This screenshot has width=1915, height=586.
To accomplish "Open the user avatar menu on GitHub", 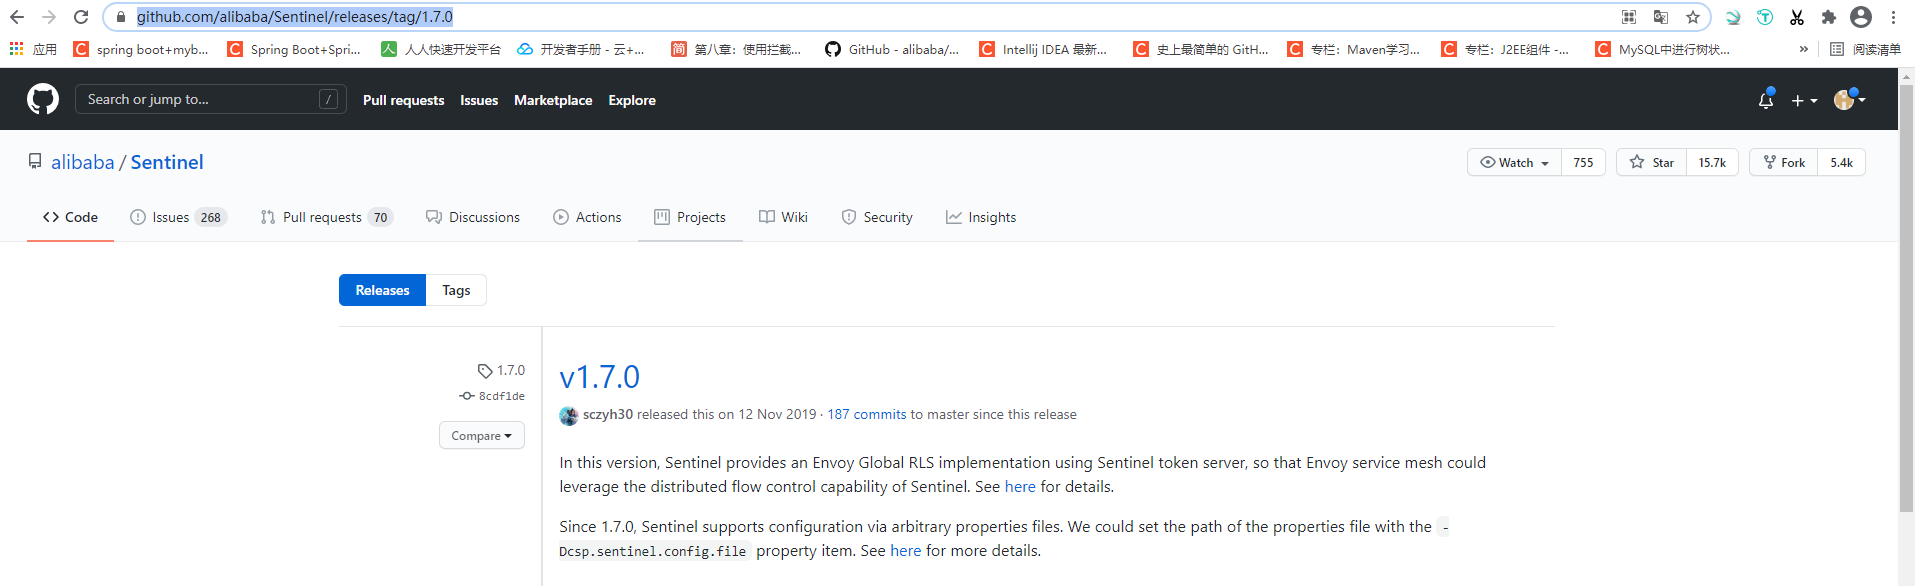I will (x=1850, y=99).
